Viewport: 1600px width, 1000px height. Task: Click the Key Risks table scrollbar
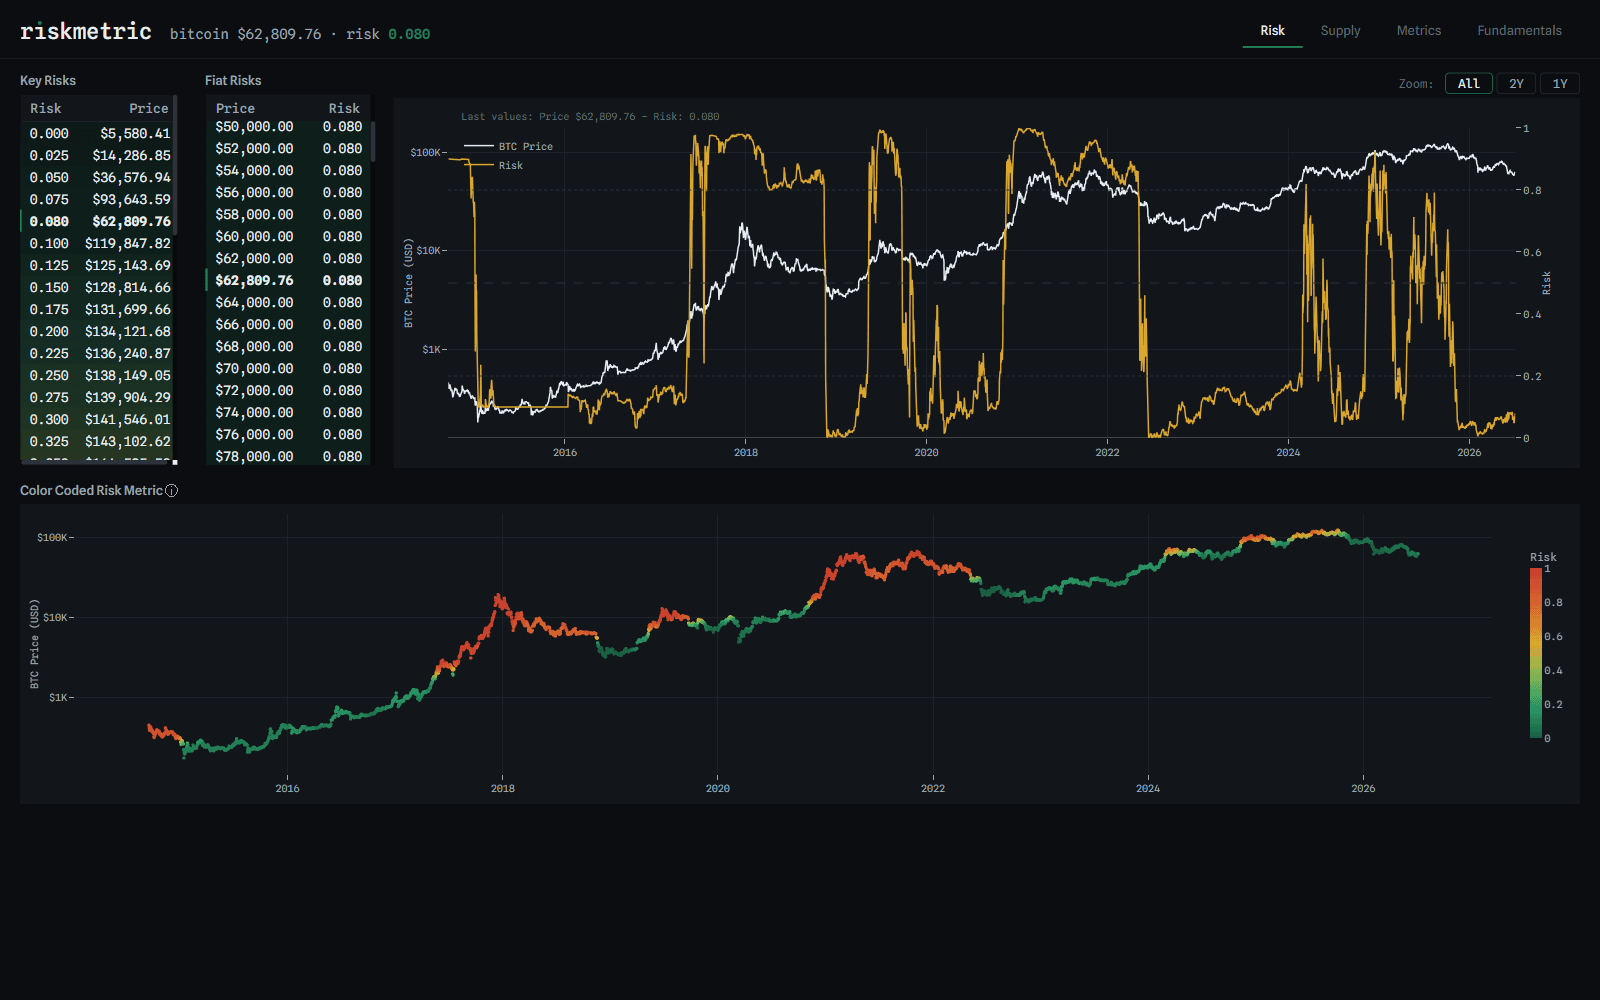175,165
